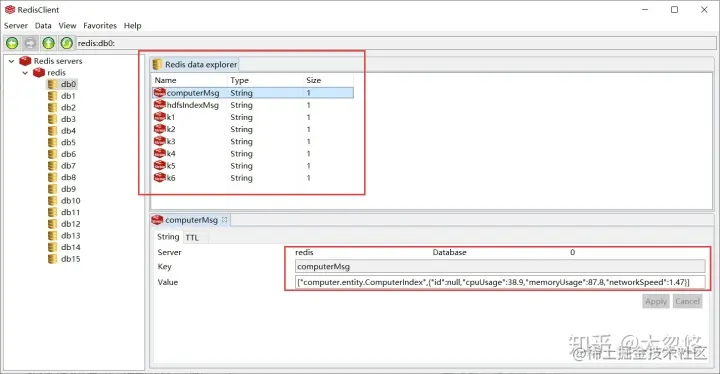720x374 pixels.
Task: Select the db0 database icon
Action: pyautogui.click(x=52, y=84)
